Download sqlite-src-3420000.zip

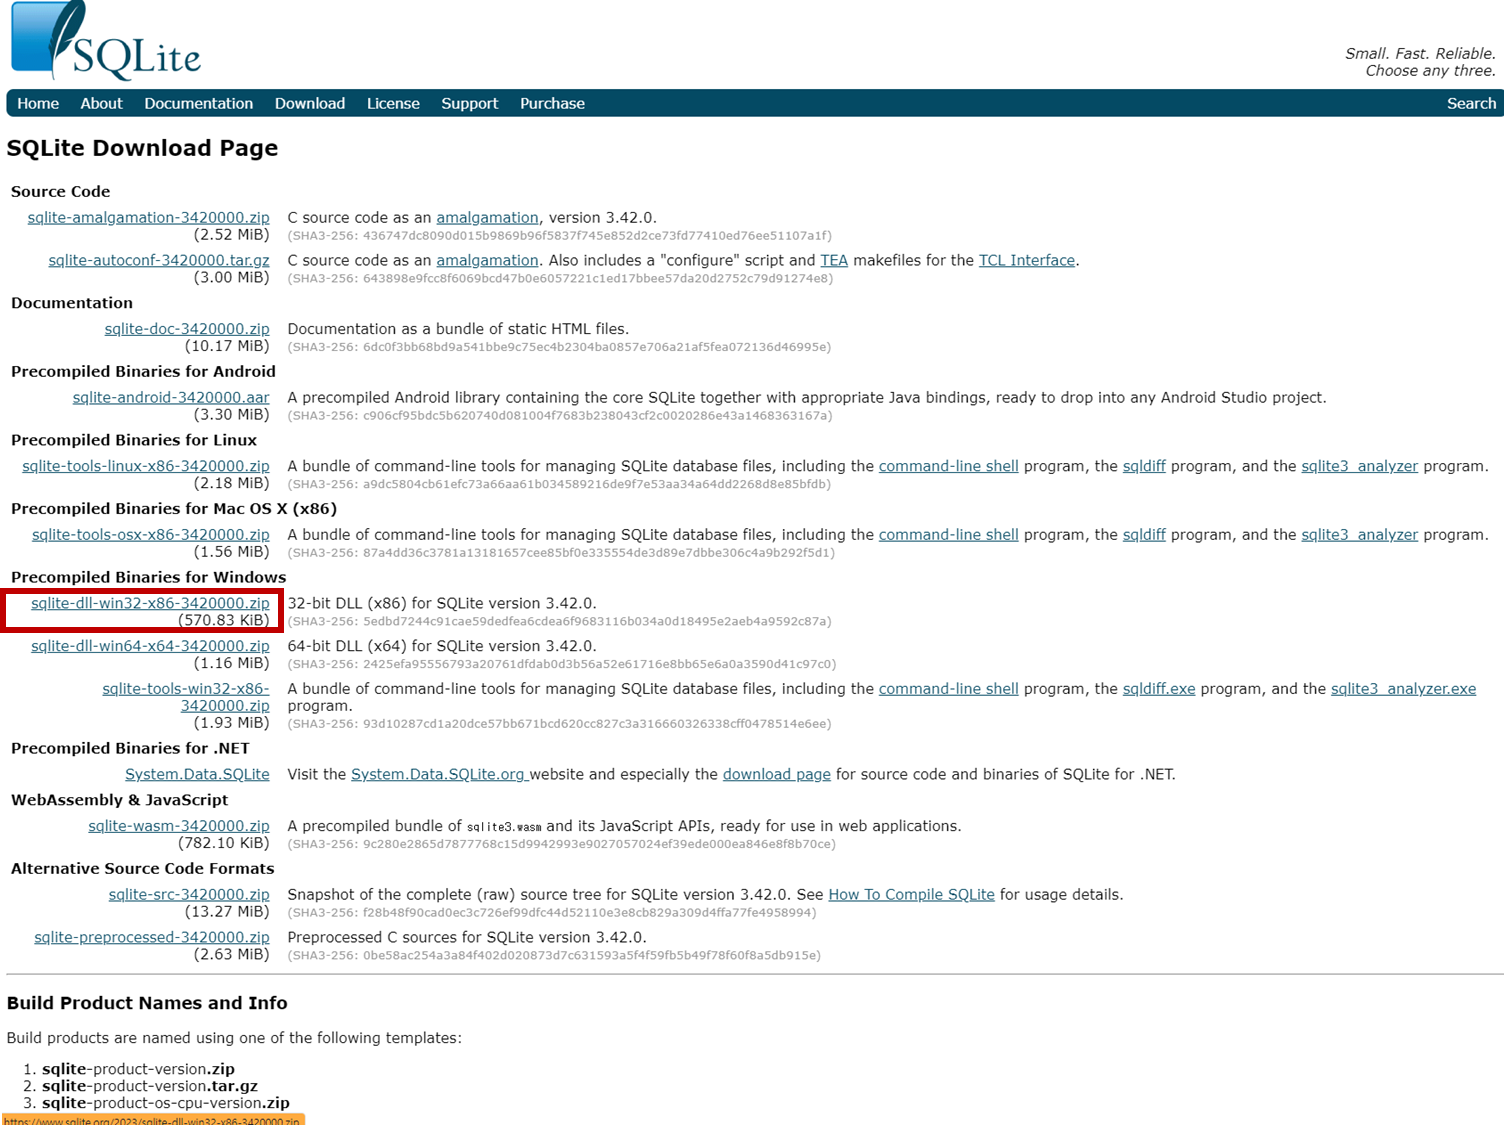[189, 894]
